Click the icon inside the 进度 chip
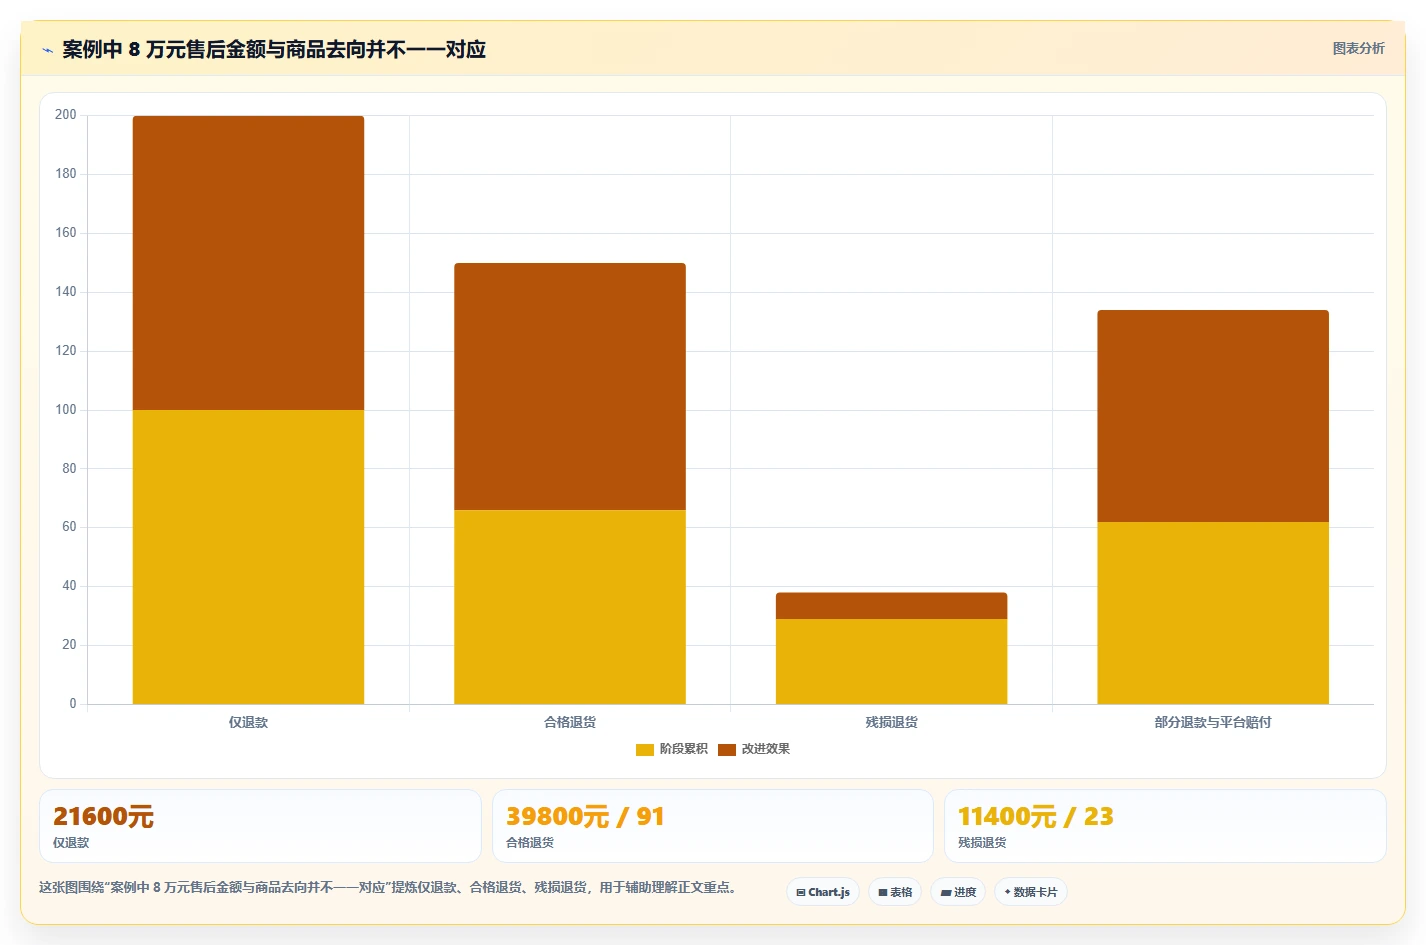Screen dimensions: 1426x945 point(946,892)
